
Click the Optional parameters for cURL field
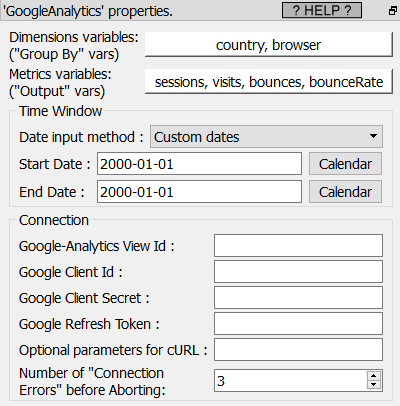(298, 350)
